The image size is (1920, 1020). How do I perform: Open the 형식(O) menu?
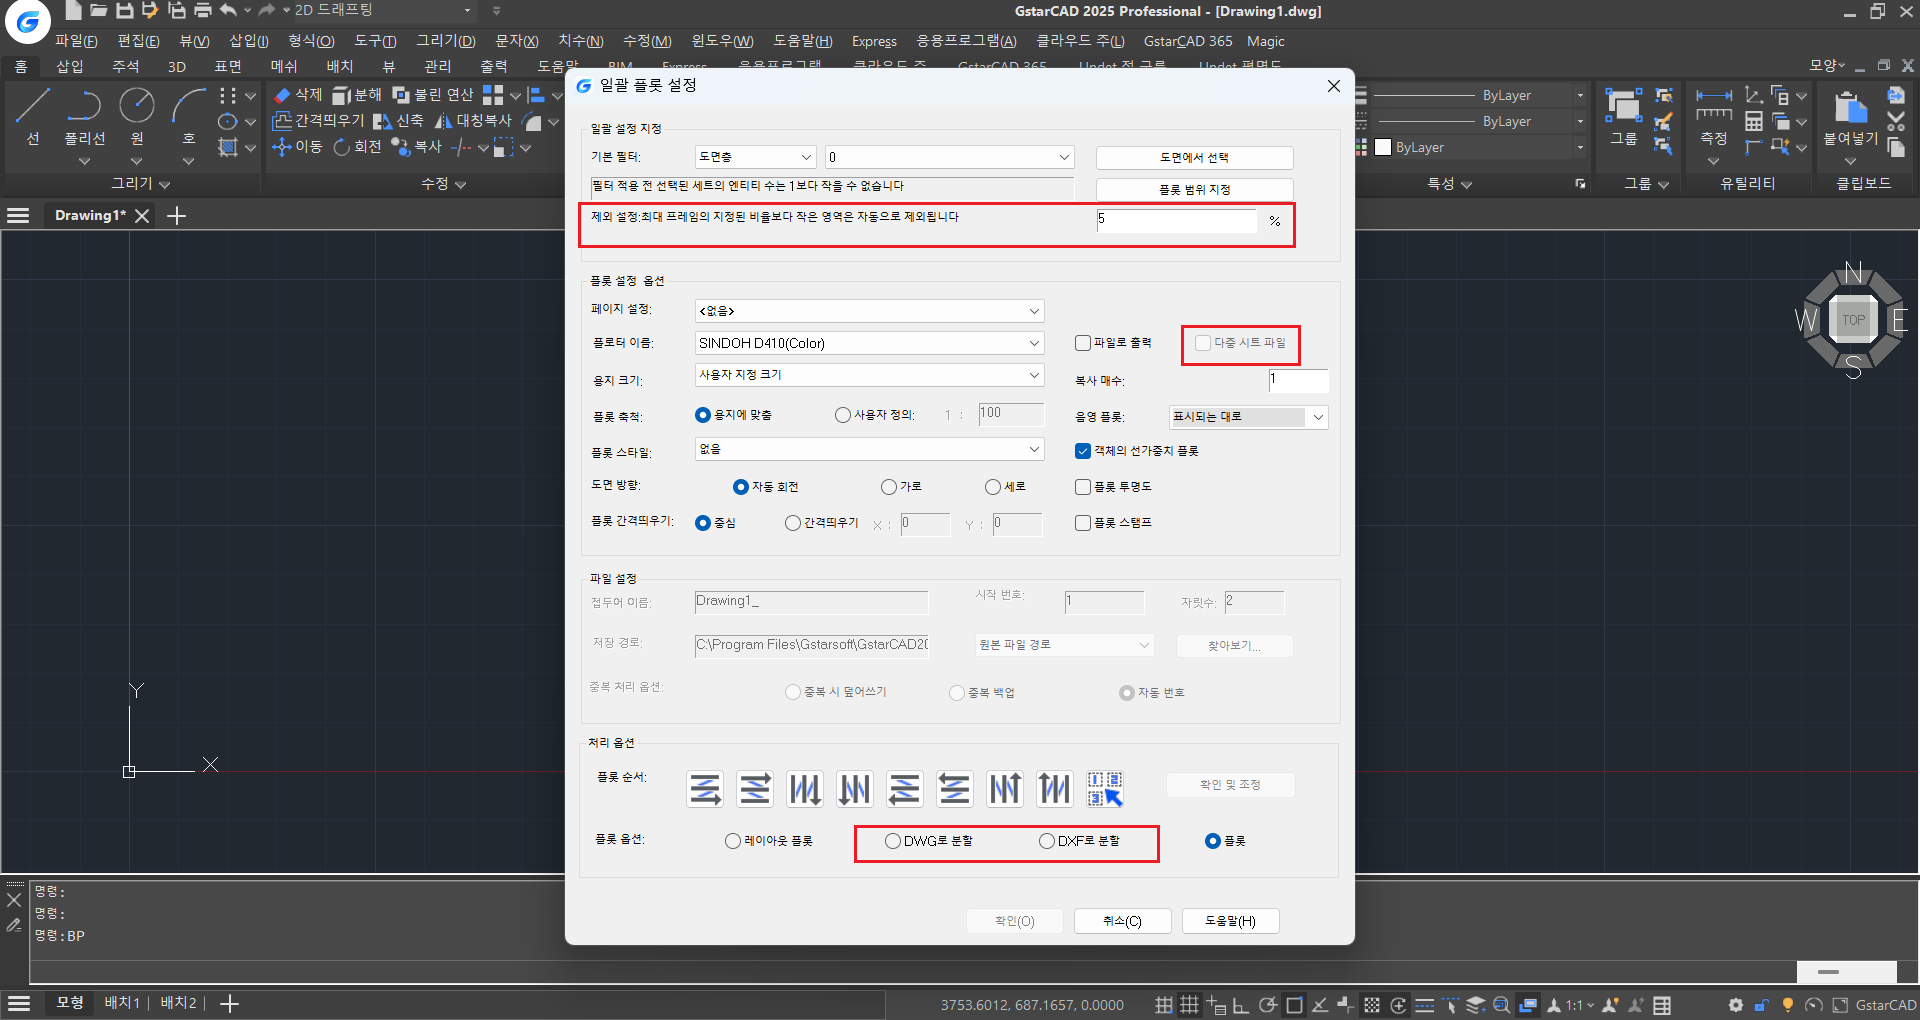[x=311, y=41]
